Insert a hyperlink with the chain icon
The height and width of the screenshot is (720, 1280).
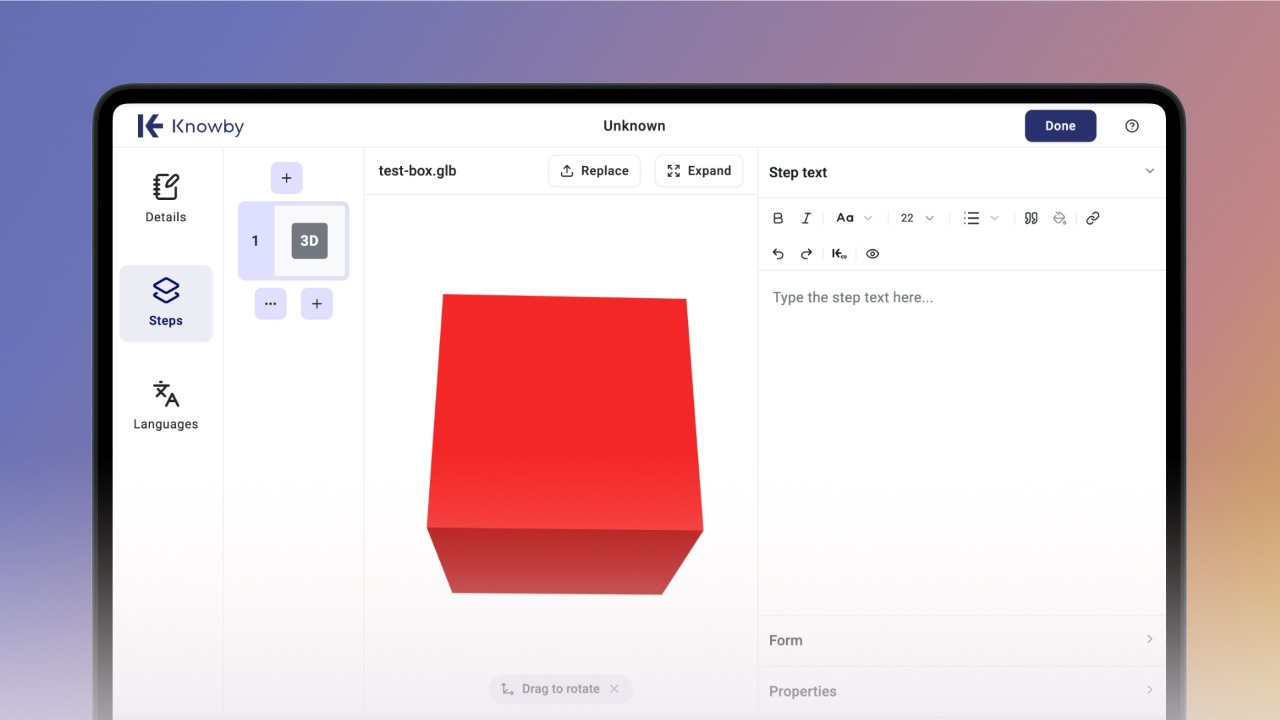(x=1093, y=218)
